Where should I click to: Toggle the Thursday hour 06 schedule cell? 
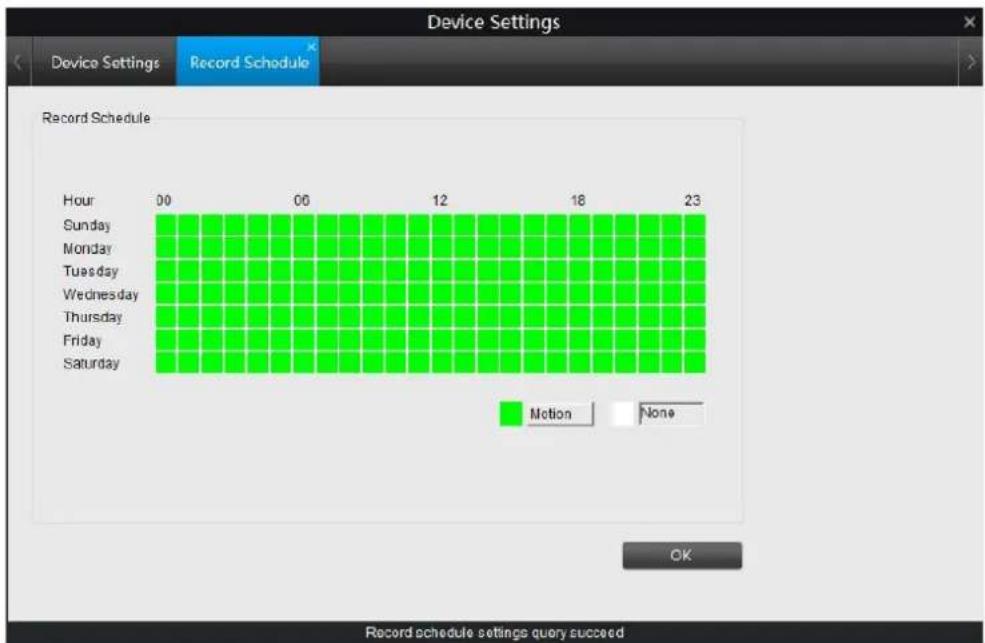click(x=304, y=316)
